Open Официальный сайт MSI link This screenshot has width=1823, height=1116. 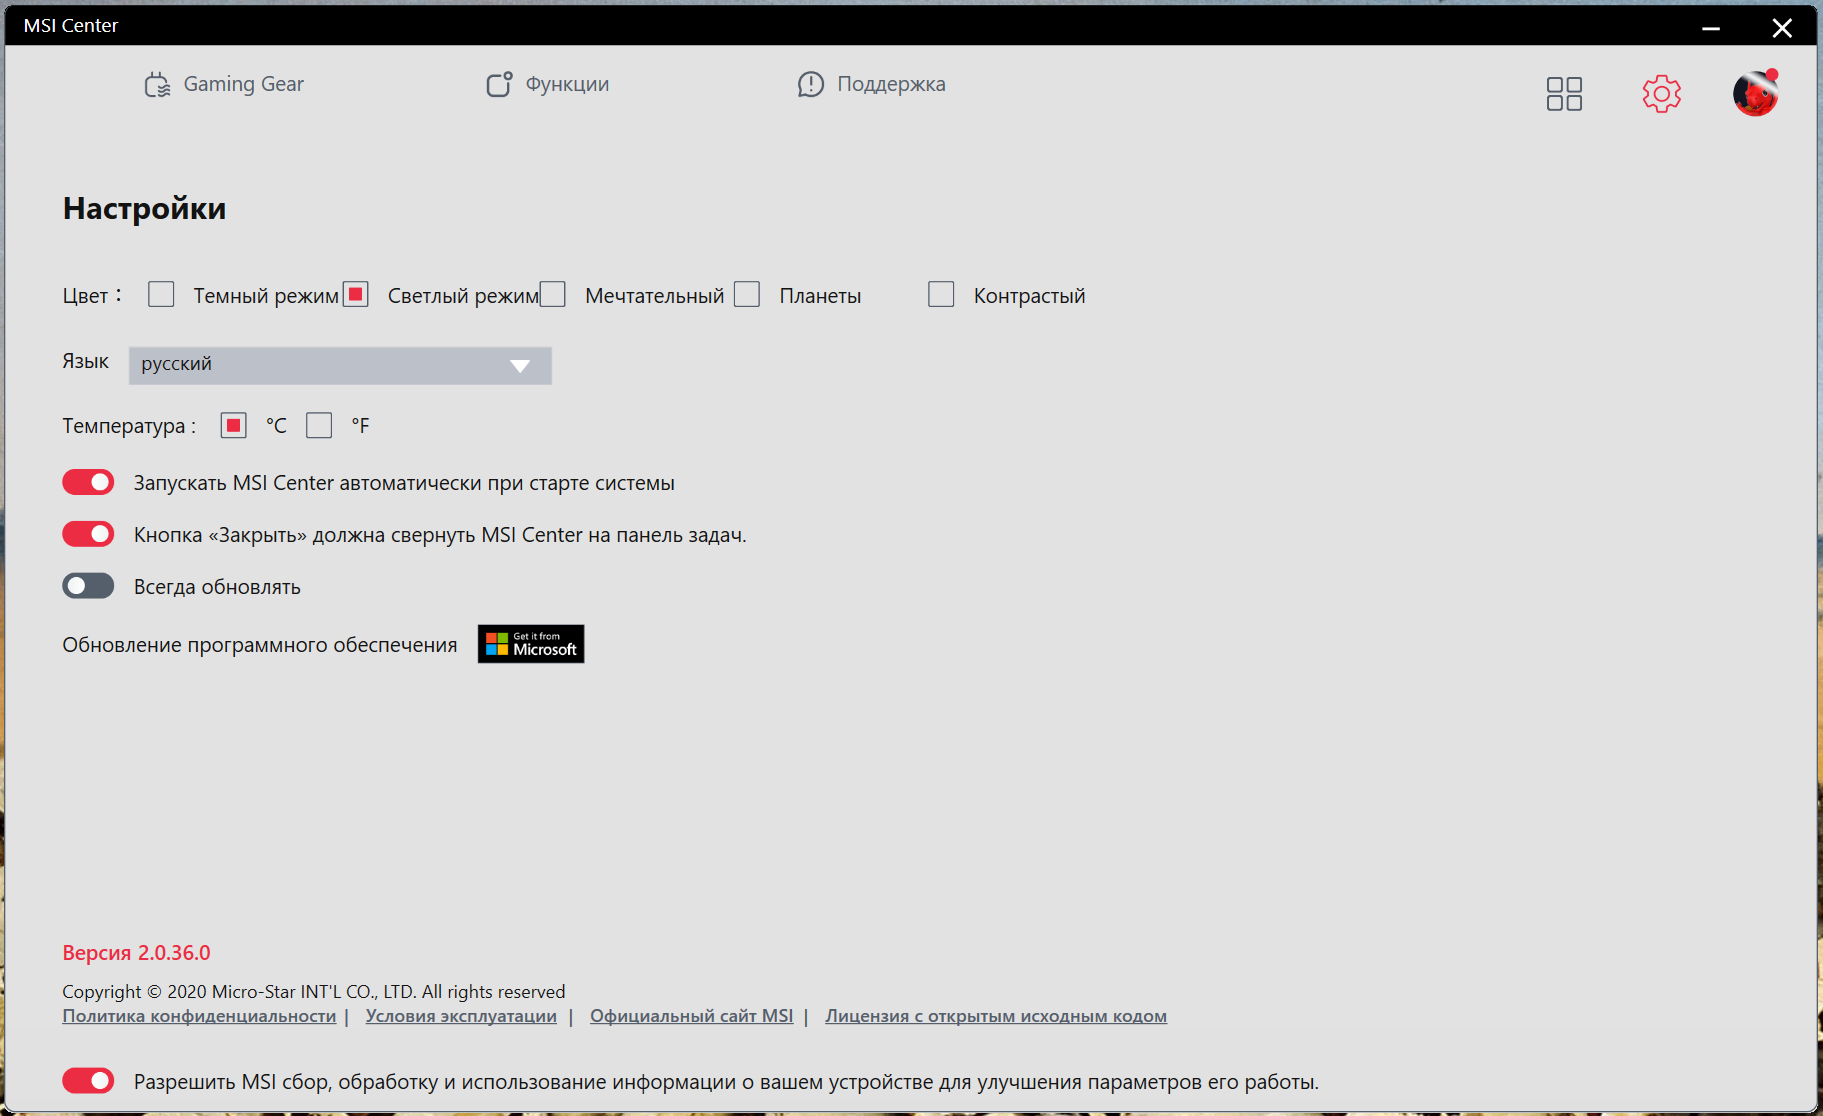(691, 1016)
